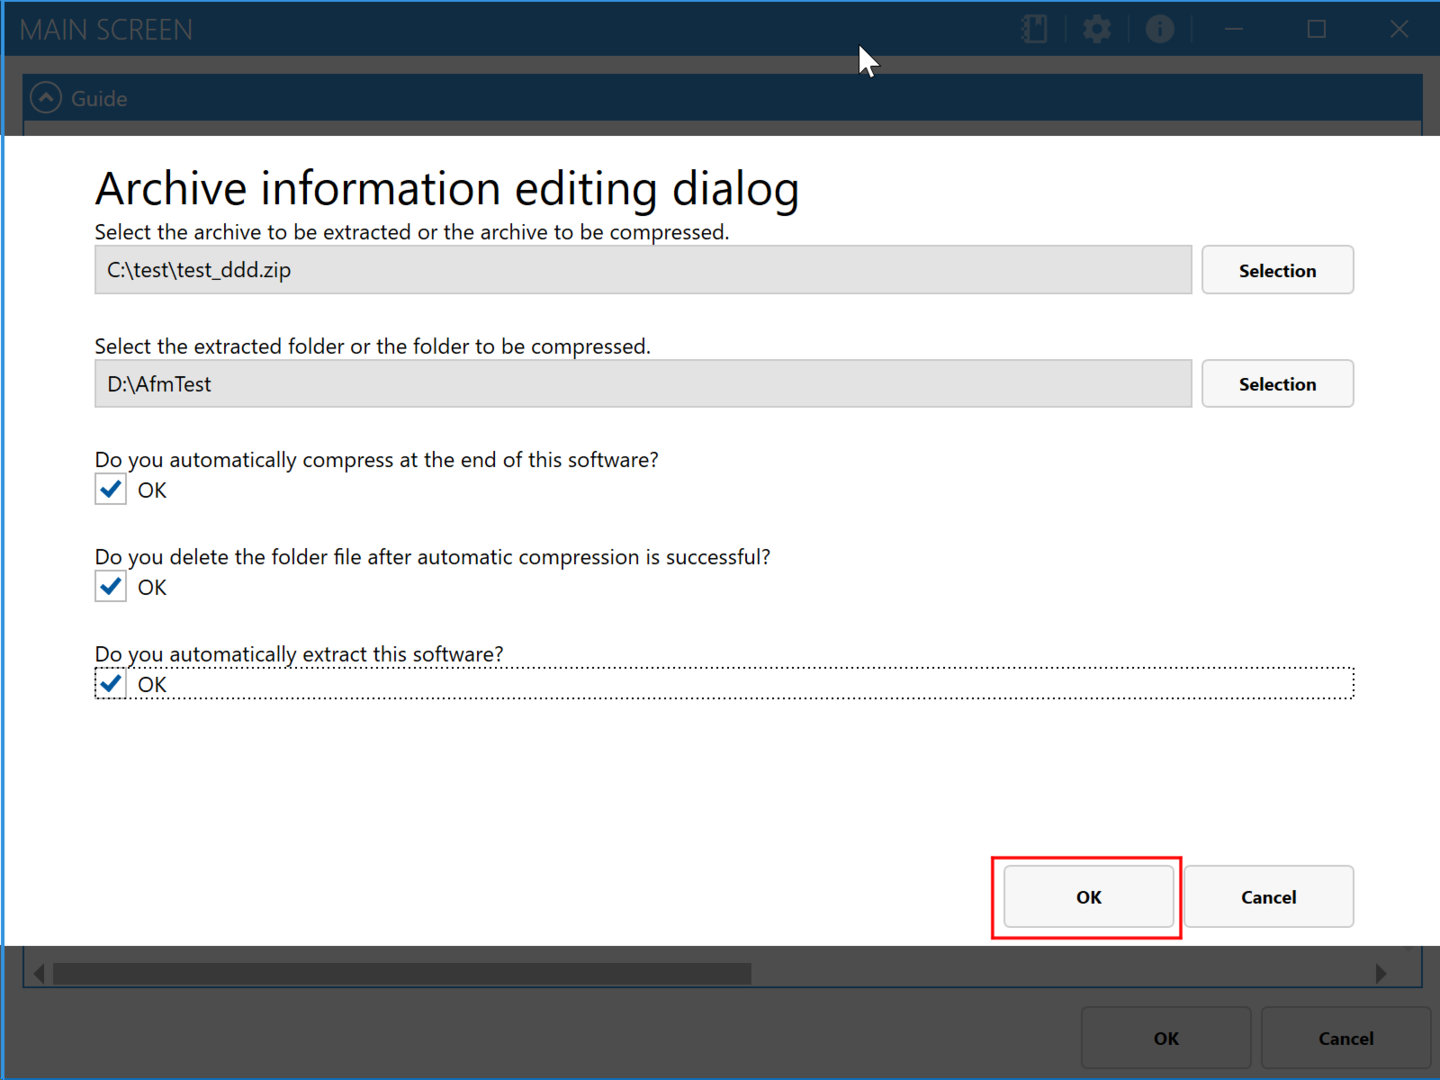Minimize the Main Screen window
This screenshot has height=1080, width=1440.
(1234, 29)
